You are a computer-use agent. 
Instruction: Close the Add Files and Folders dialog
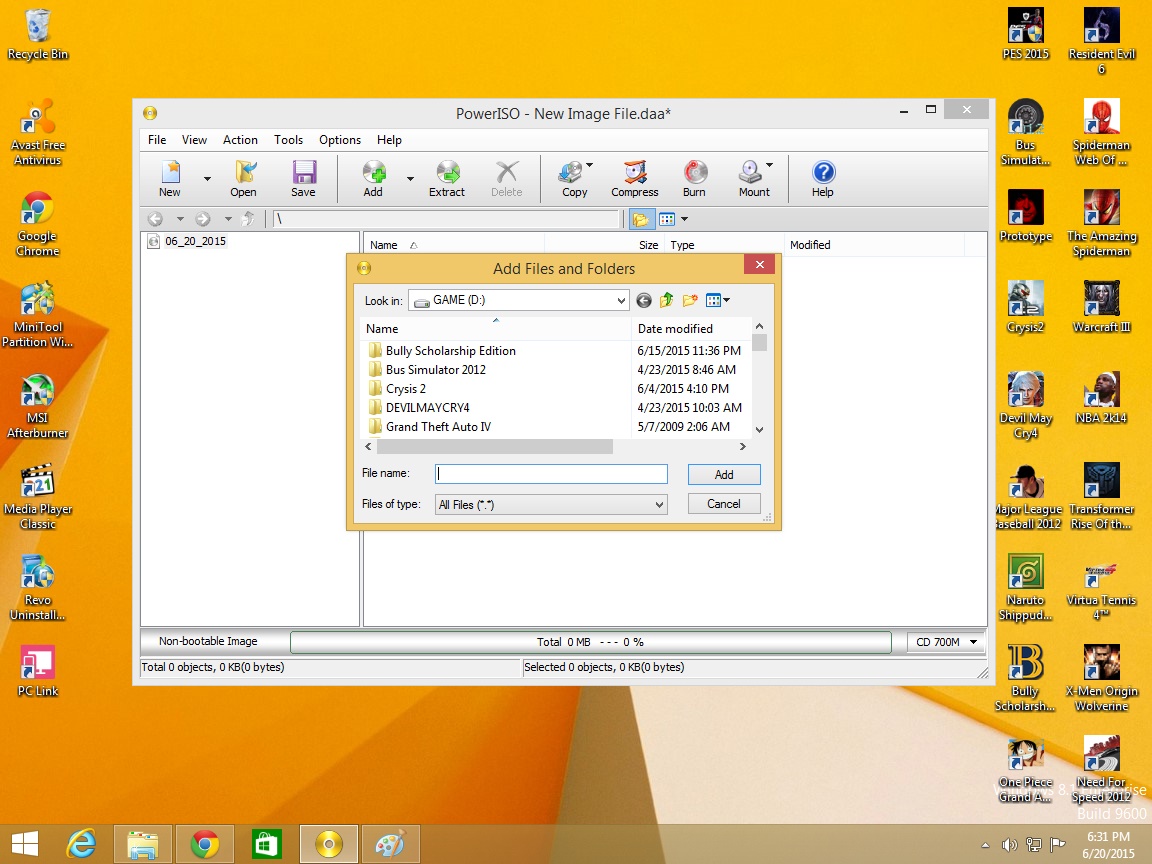point(760,264)
